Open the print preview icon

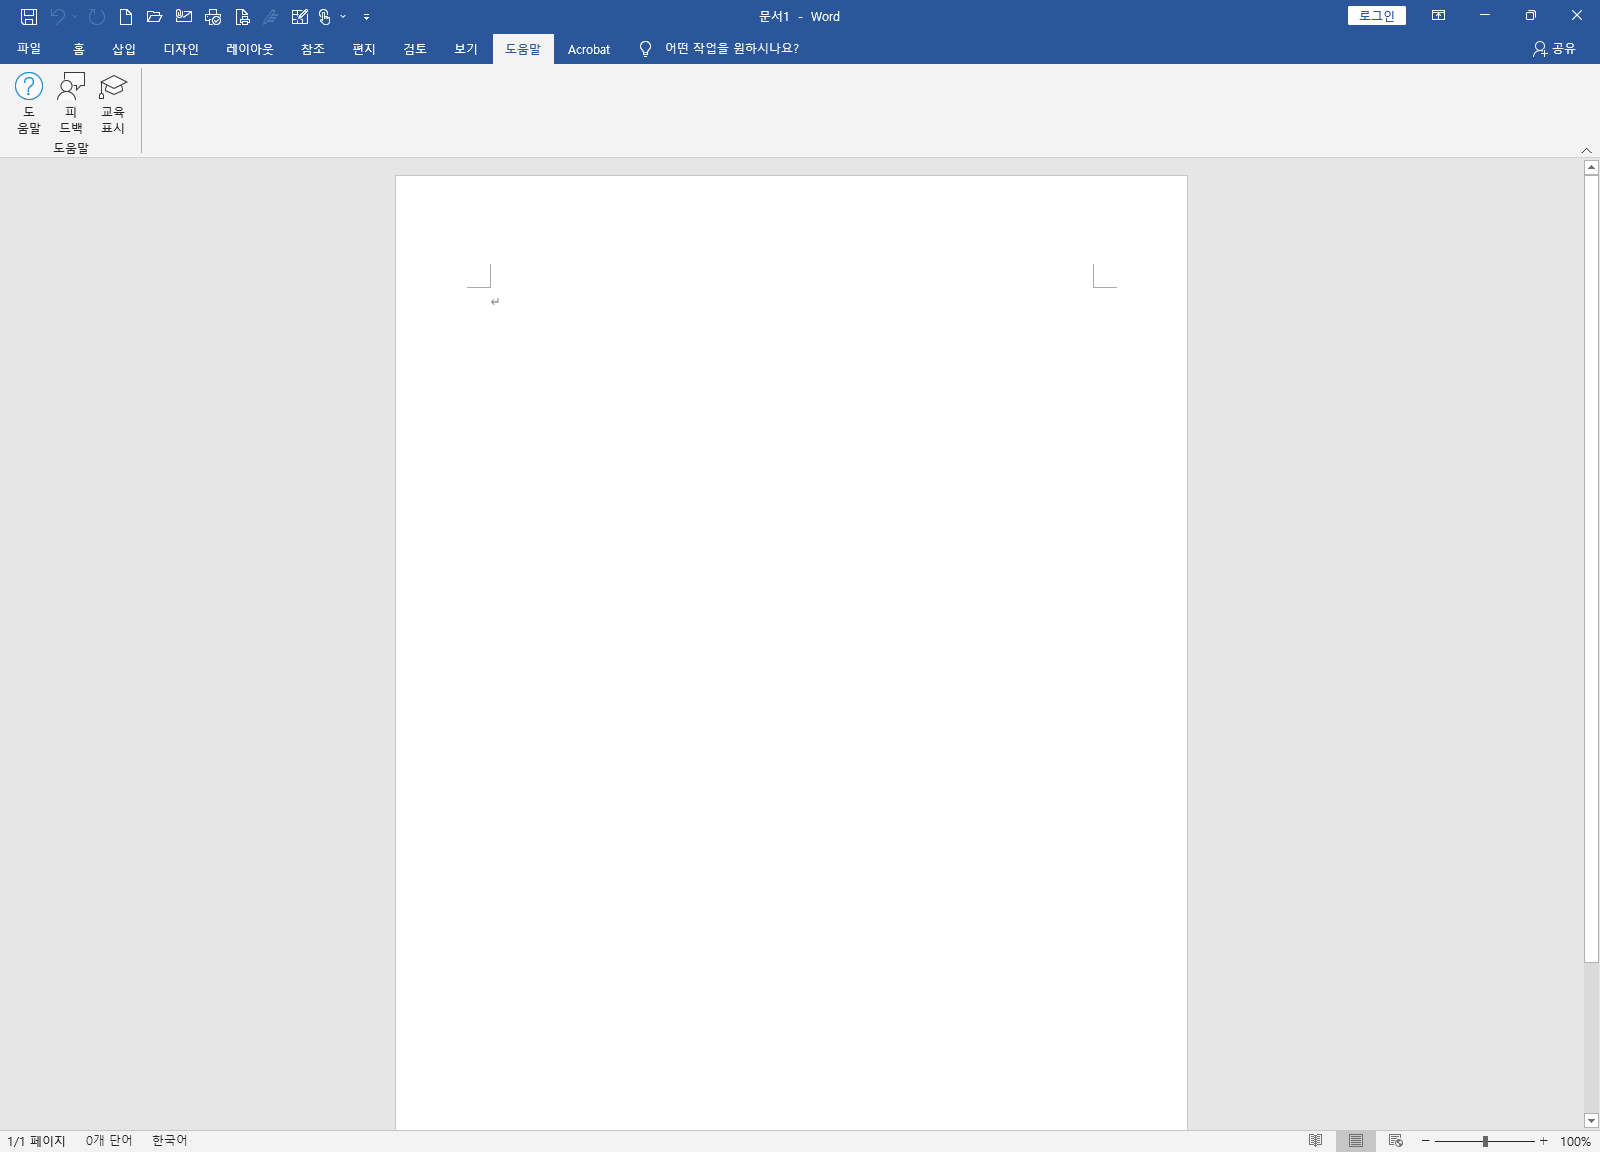point(242,16)
